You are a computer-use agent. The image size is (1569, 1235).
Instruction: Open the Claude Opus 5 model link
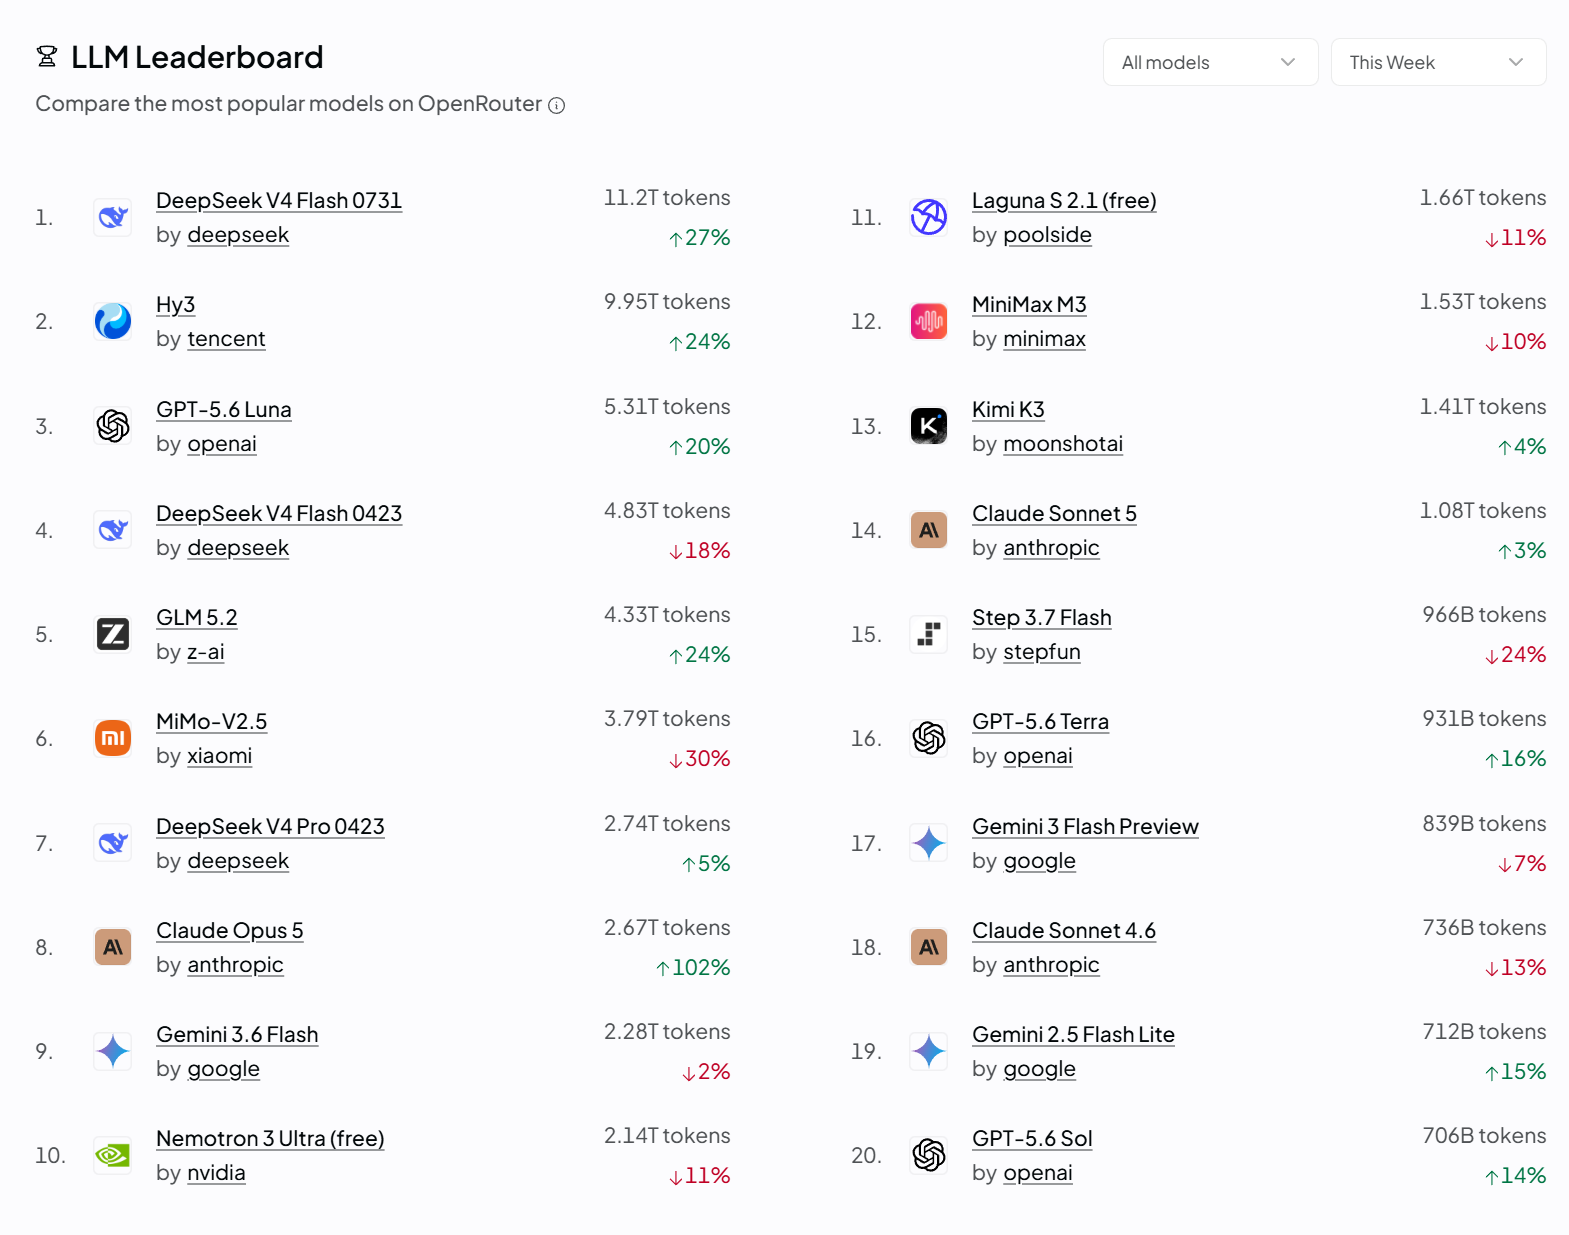(230, 931)
